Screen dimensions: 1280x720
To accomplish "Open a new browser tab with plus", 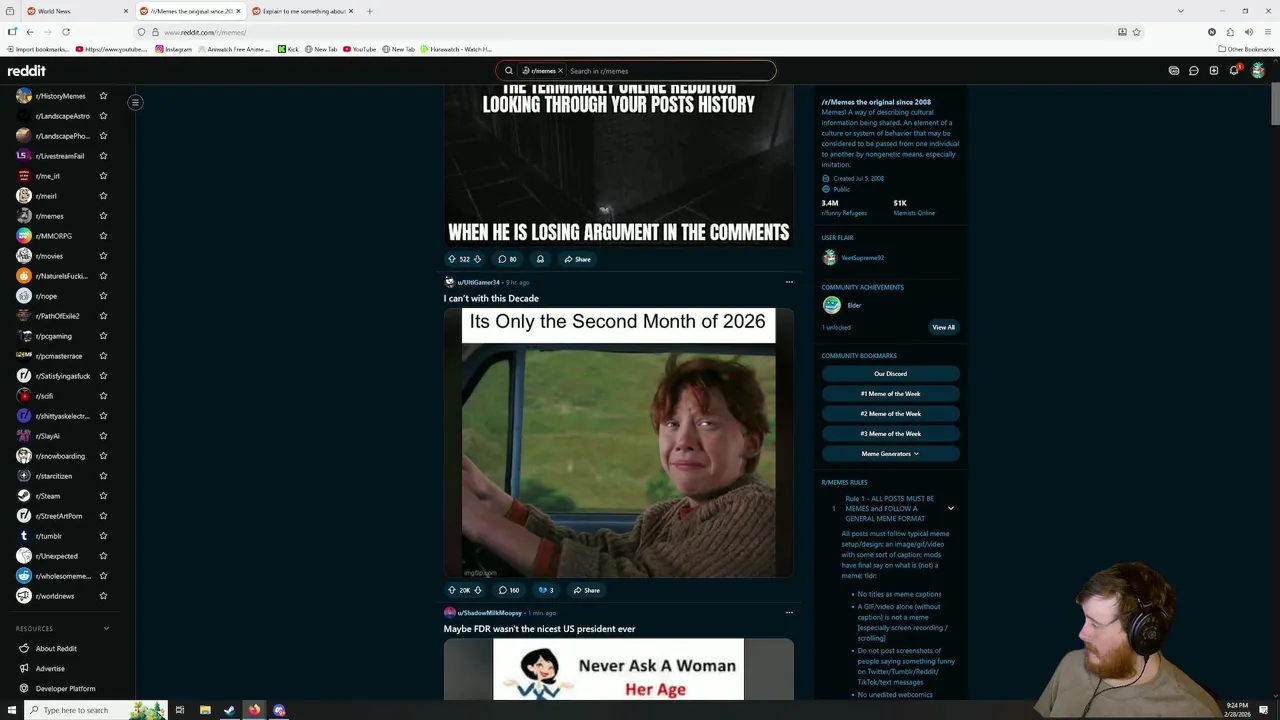I will [369, 11].
